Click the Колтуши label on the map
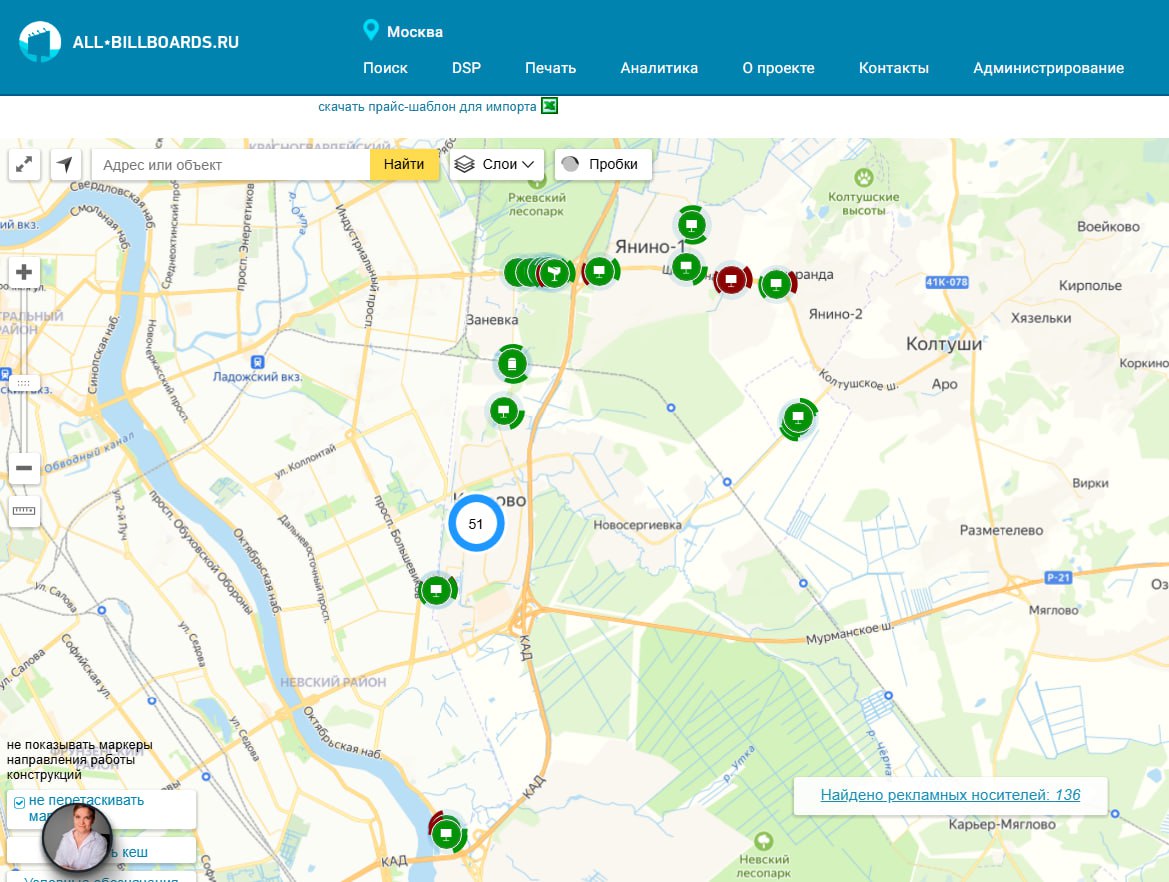Screen dimensions: 1169x882 (944, 344)
